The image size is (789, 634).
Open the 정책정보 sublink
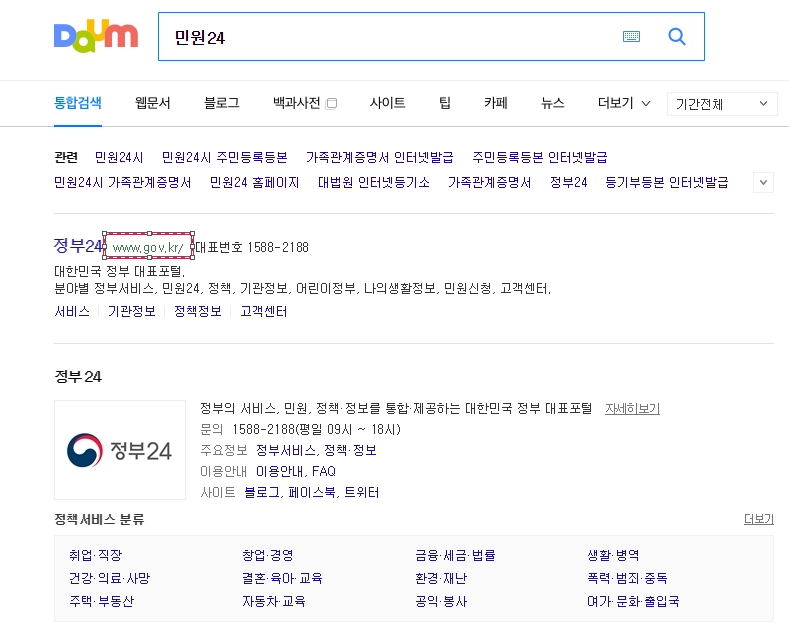[198, 311]
